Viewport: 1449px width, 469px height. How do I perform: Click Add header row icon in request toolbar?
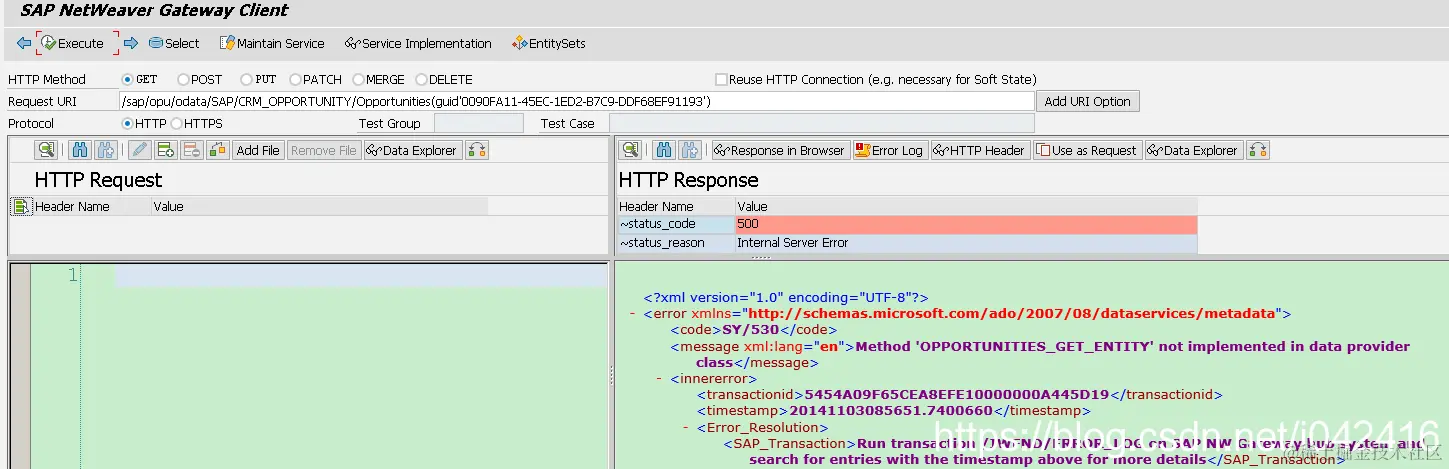click(166, 150)
